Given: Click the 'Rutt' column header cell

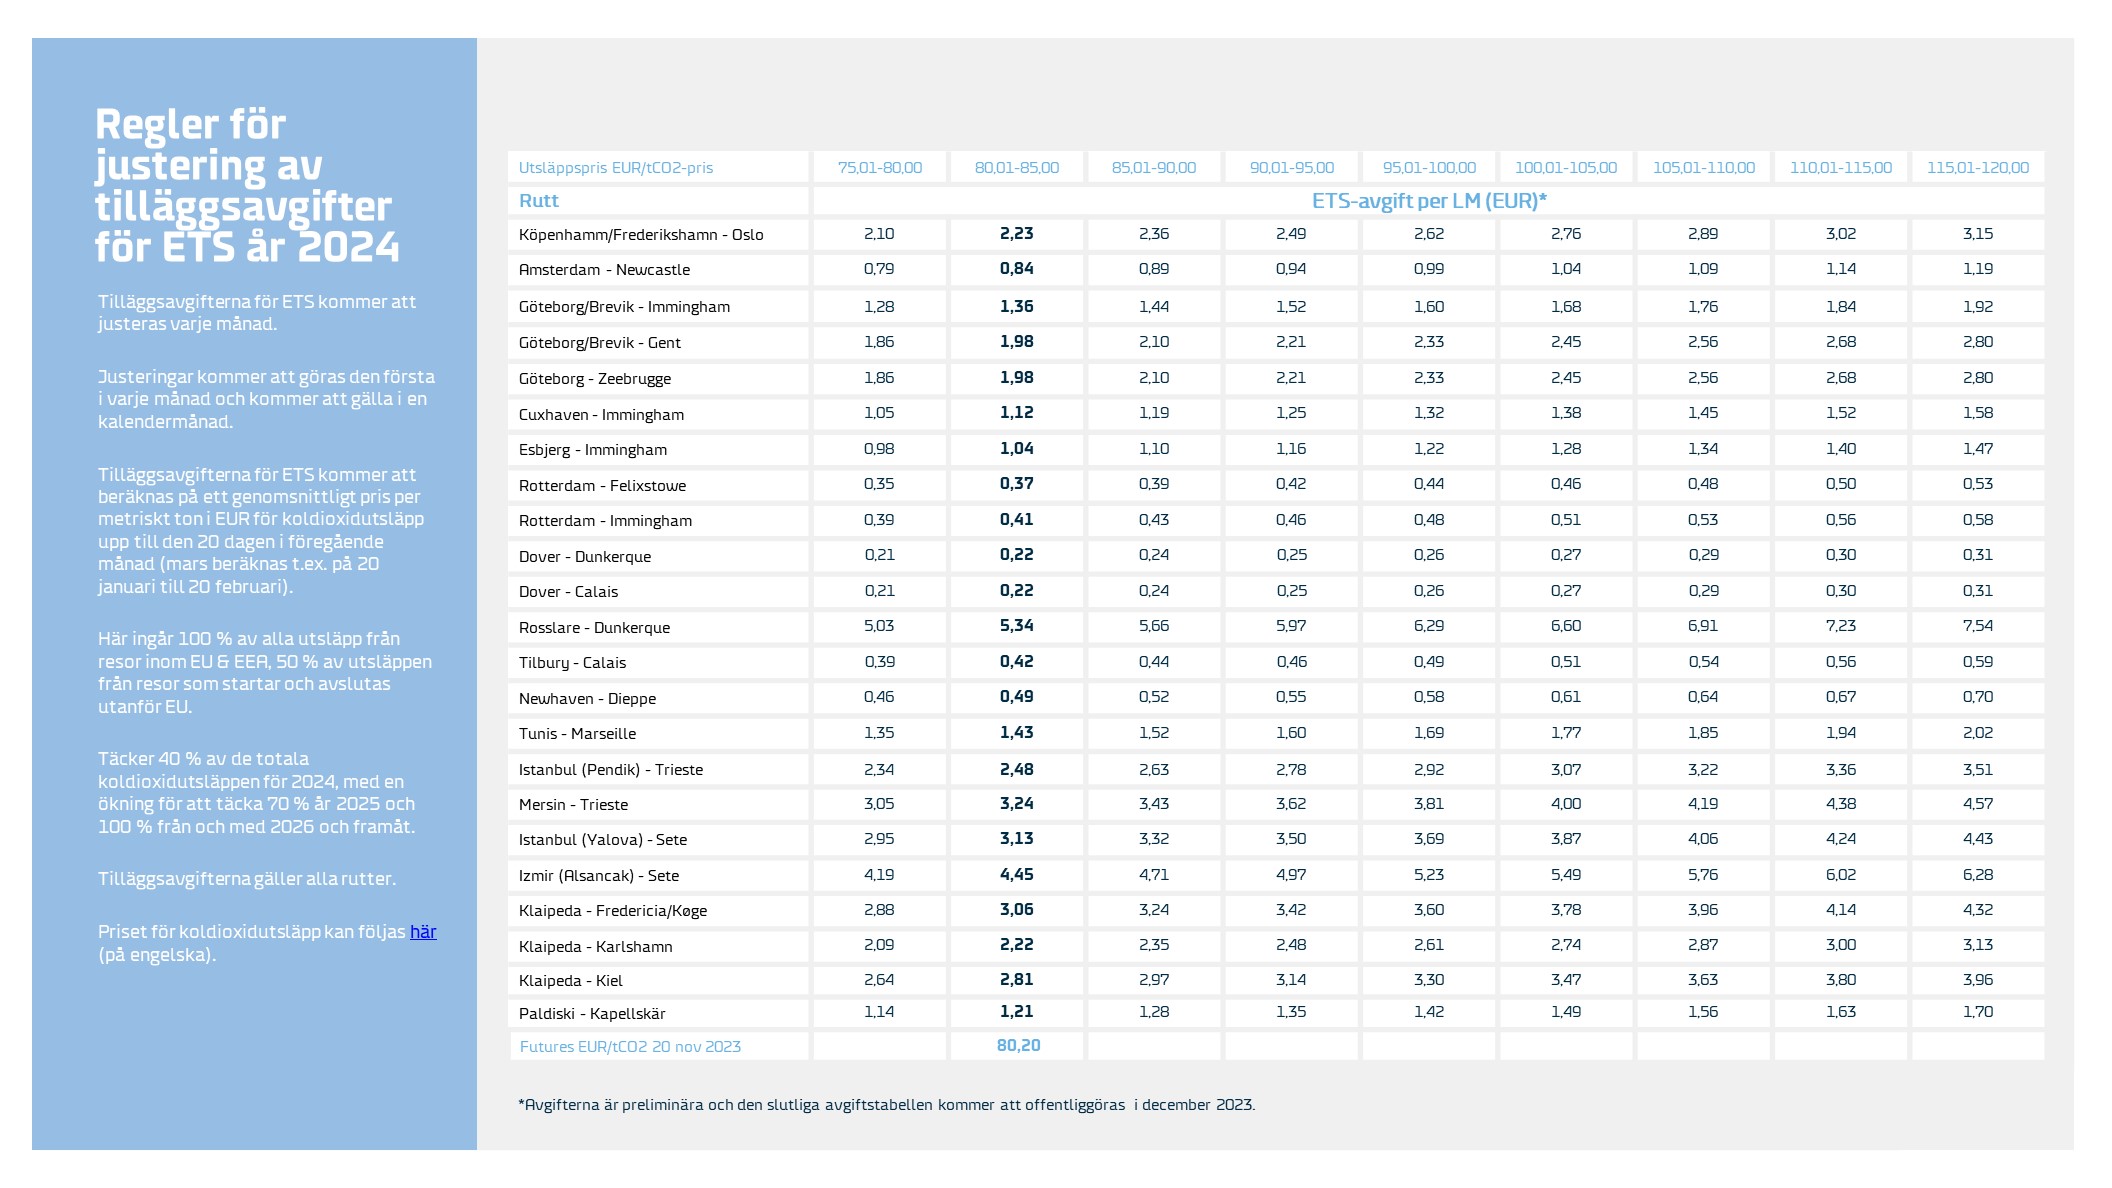Looking at the screenshot, I should [x=539, y=201].
